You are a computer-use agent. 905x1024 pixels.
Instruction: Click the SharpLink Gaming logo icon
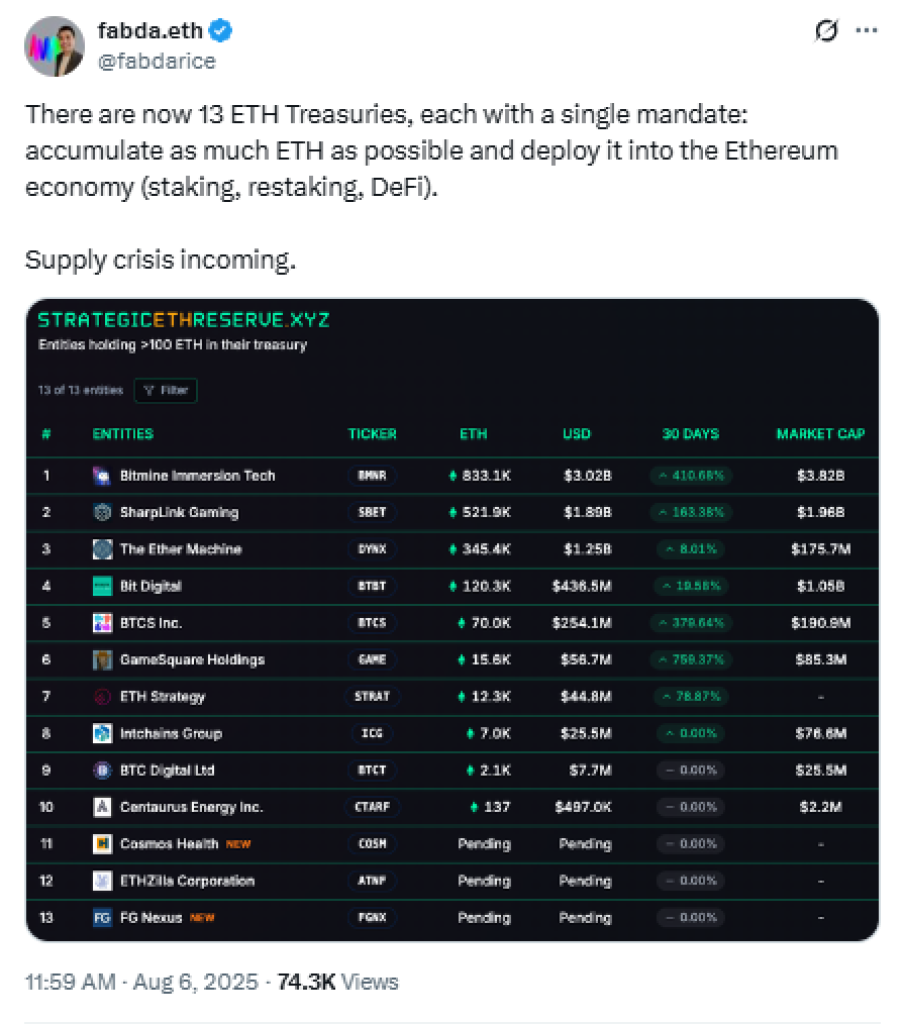tap(102, 512)
